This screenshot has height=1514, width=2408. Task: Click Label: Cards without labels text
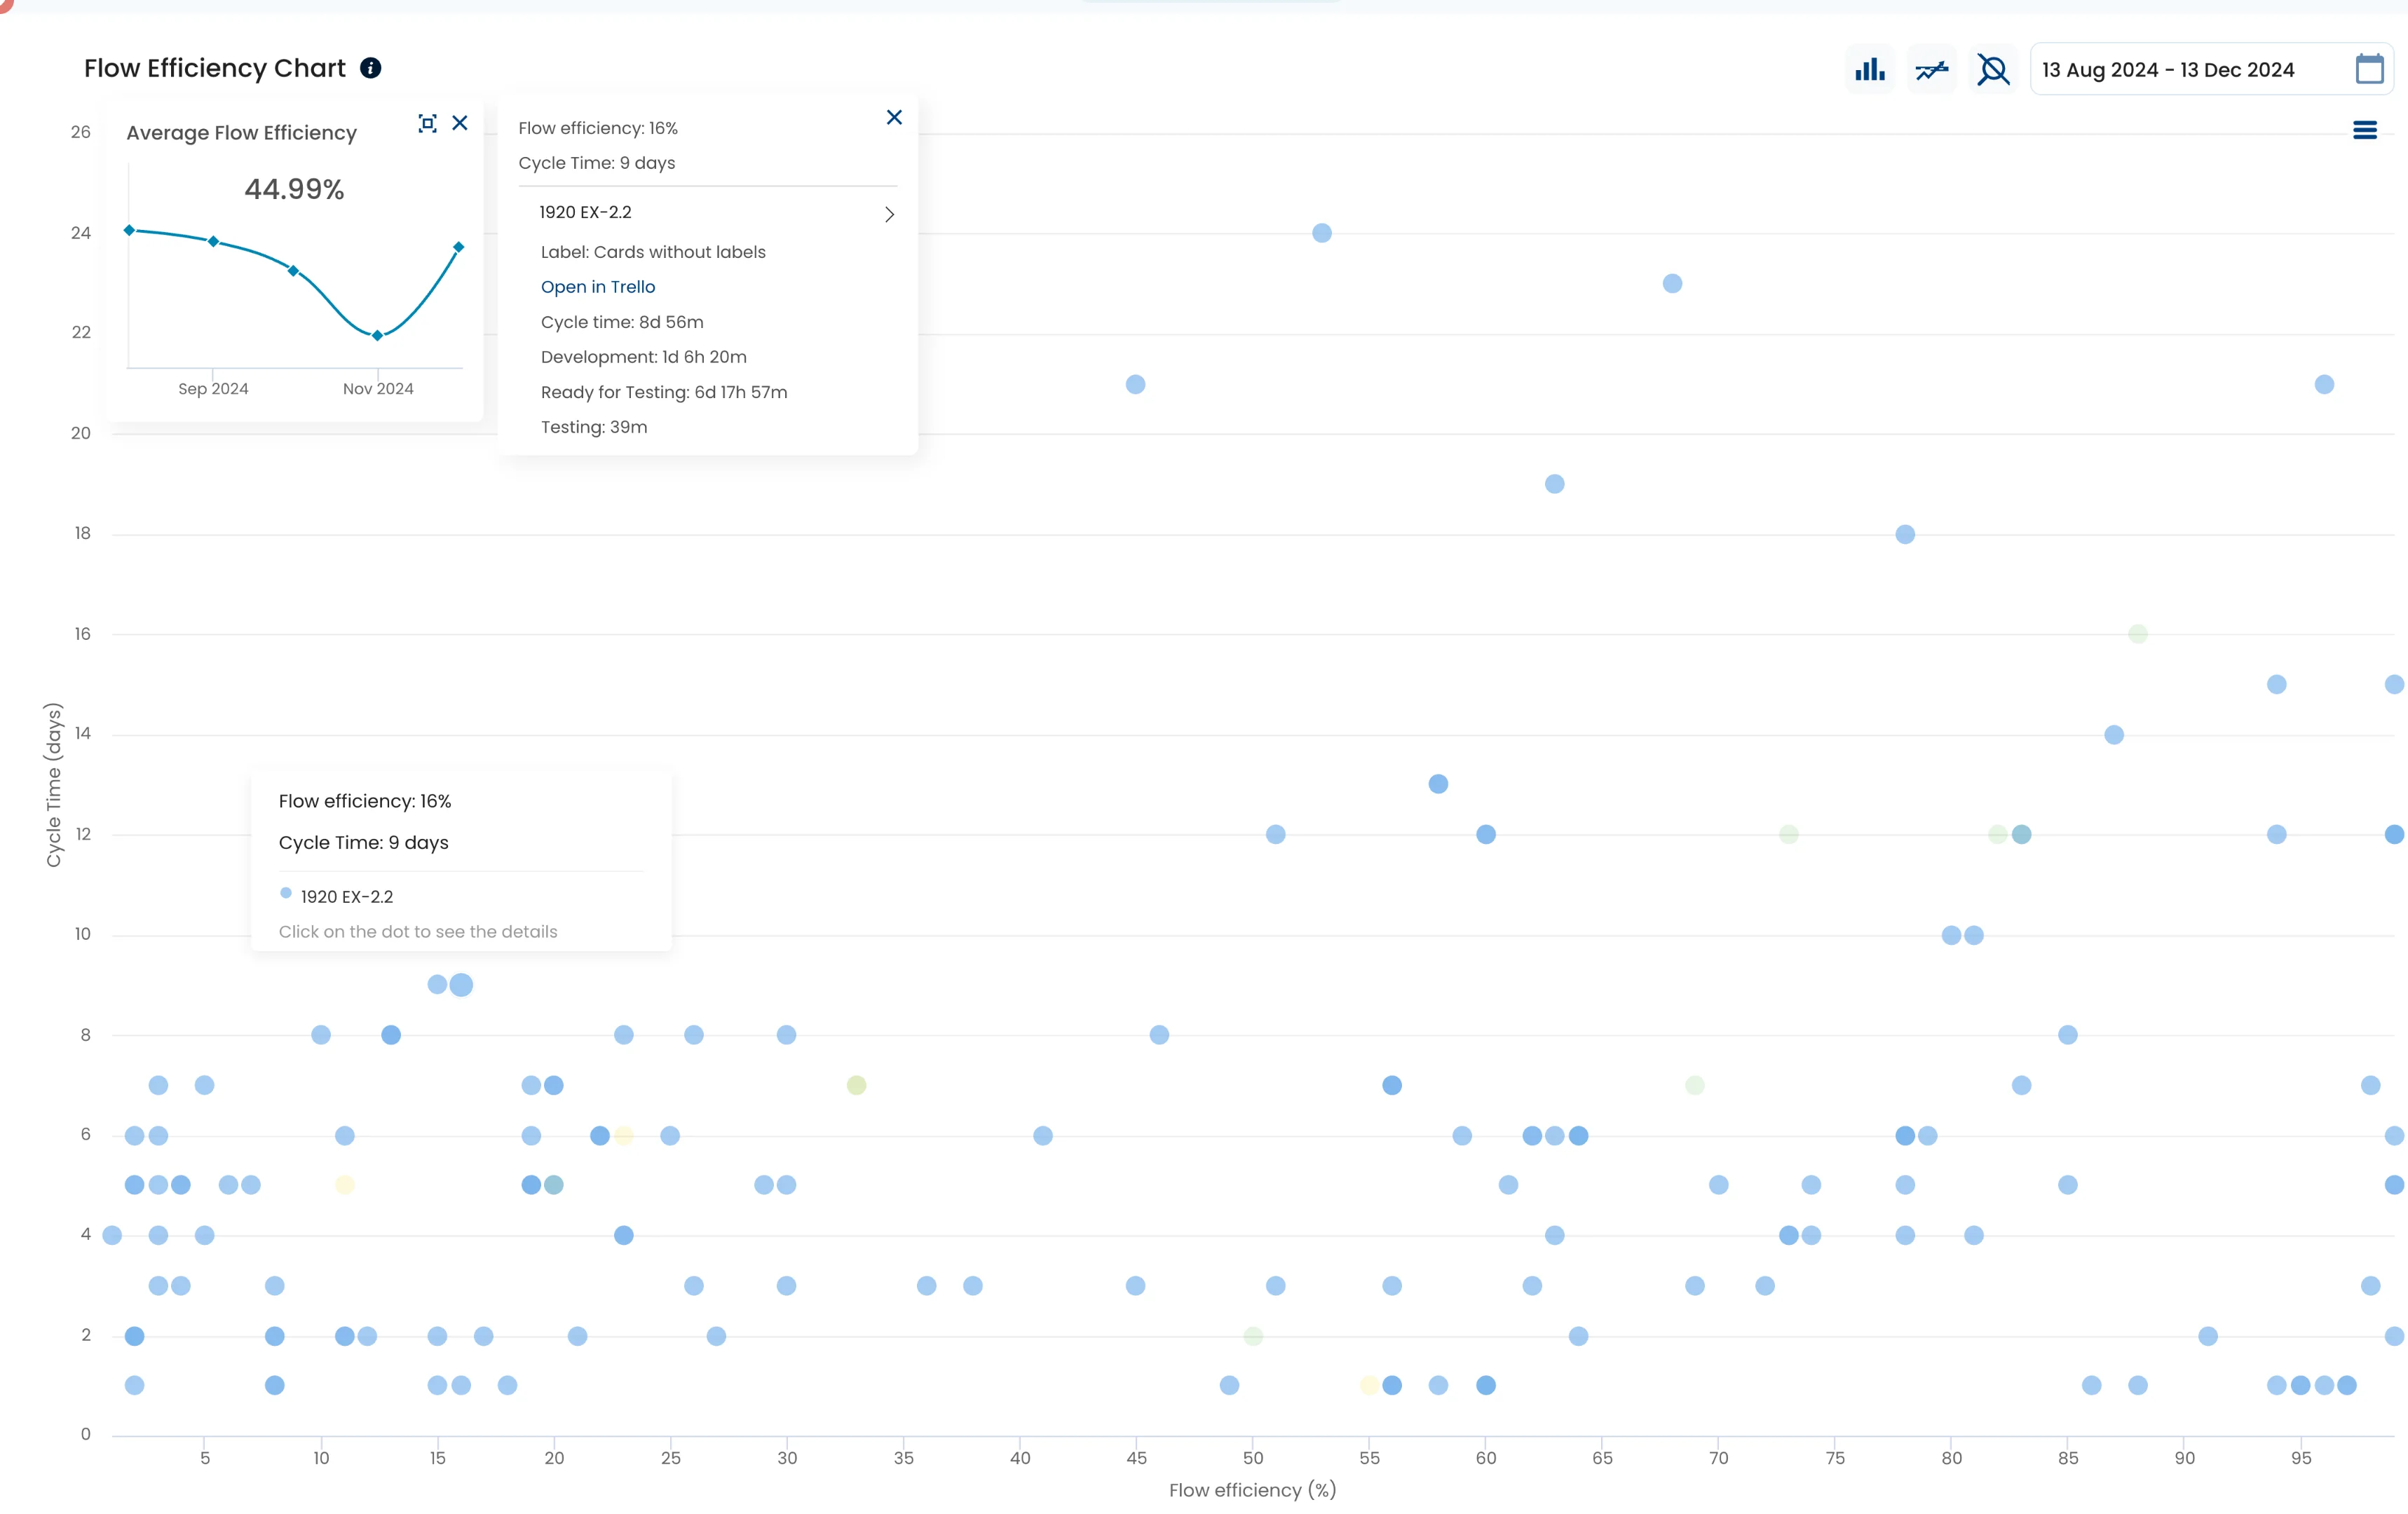(653, 252)
